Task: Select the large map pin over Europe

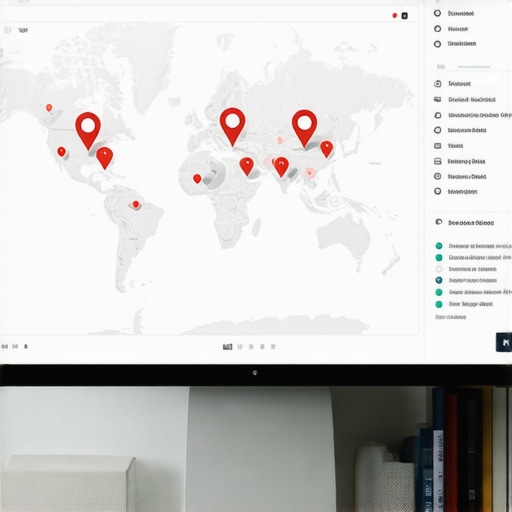Action: click(x=232, y=127)
